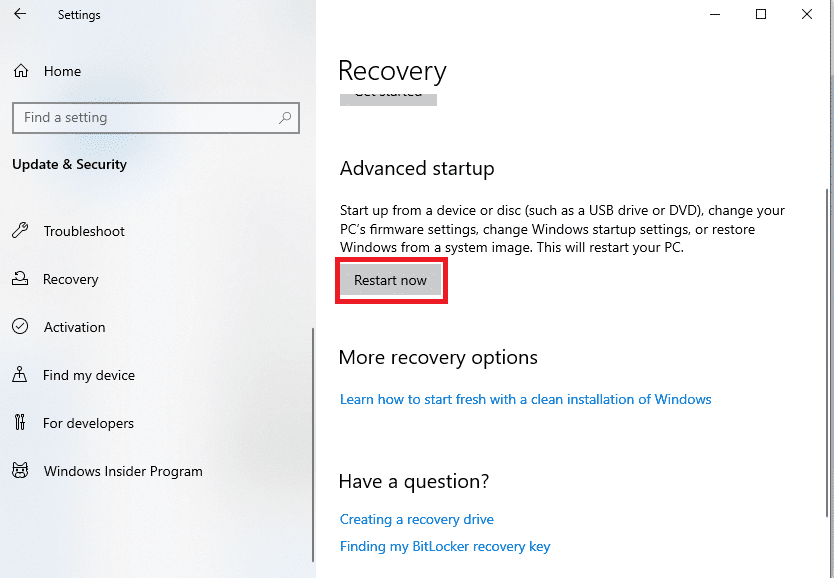Click the search magnifier icon

pos(285,118)
